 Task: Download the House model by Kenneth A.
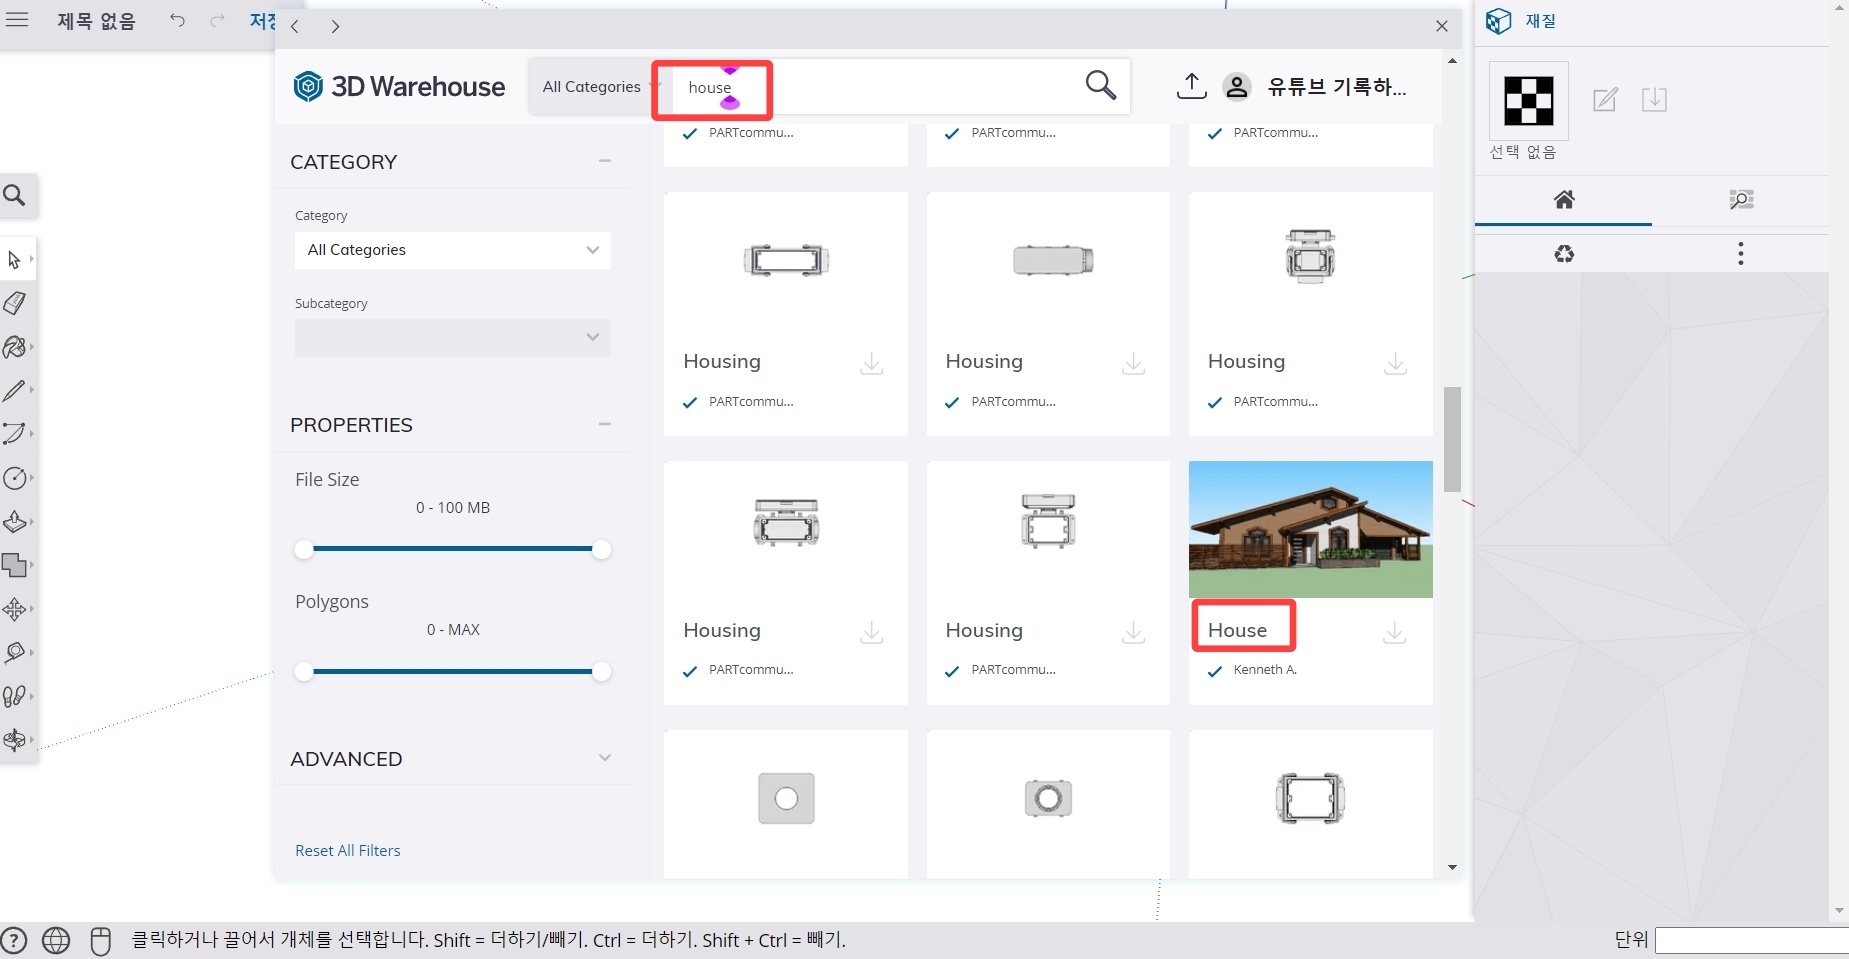point(1394,632)
